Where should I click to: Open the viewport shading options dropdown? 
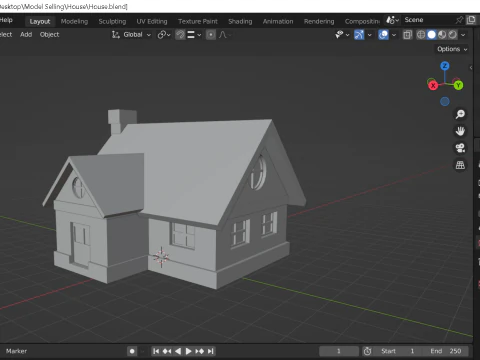(463, 35)
